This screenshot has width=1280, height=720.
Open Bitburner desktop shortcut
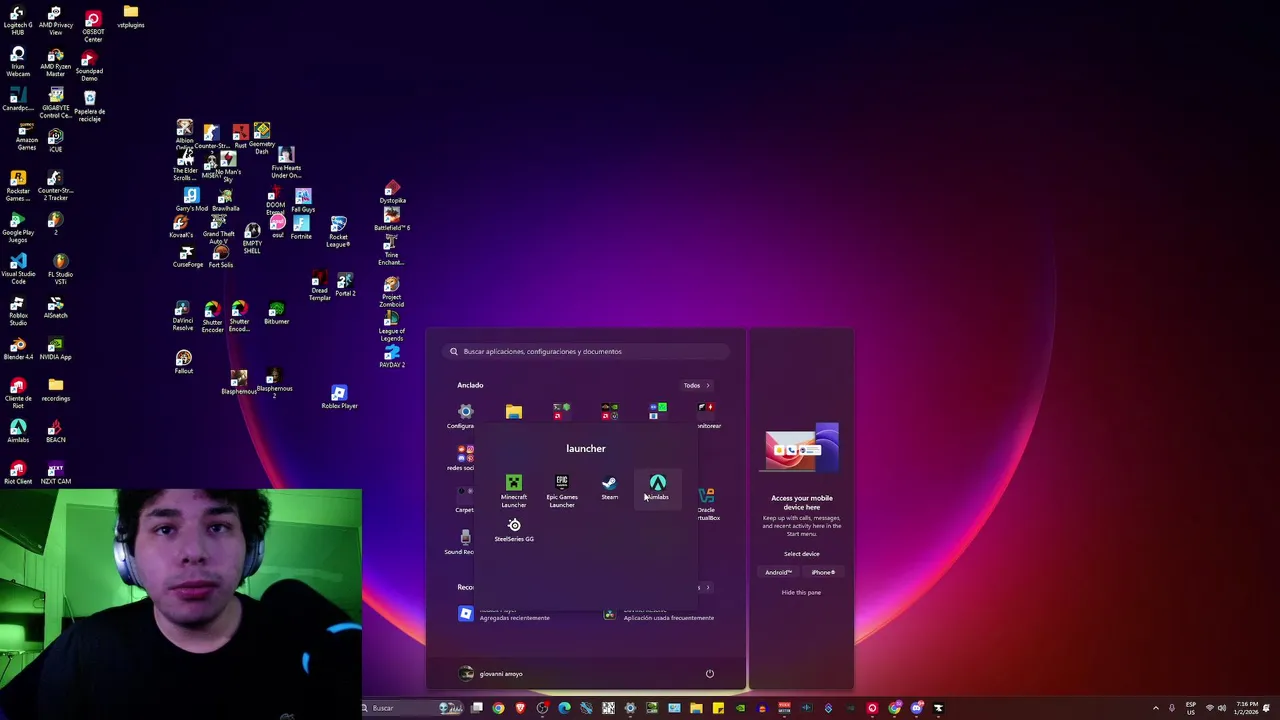coord(276,313)
